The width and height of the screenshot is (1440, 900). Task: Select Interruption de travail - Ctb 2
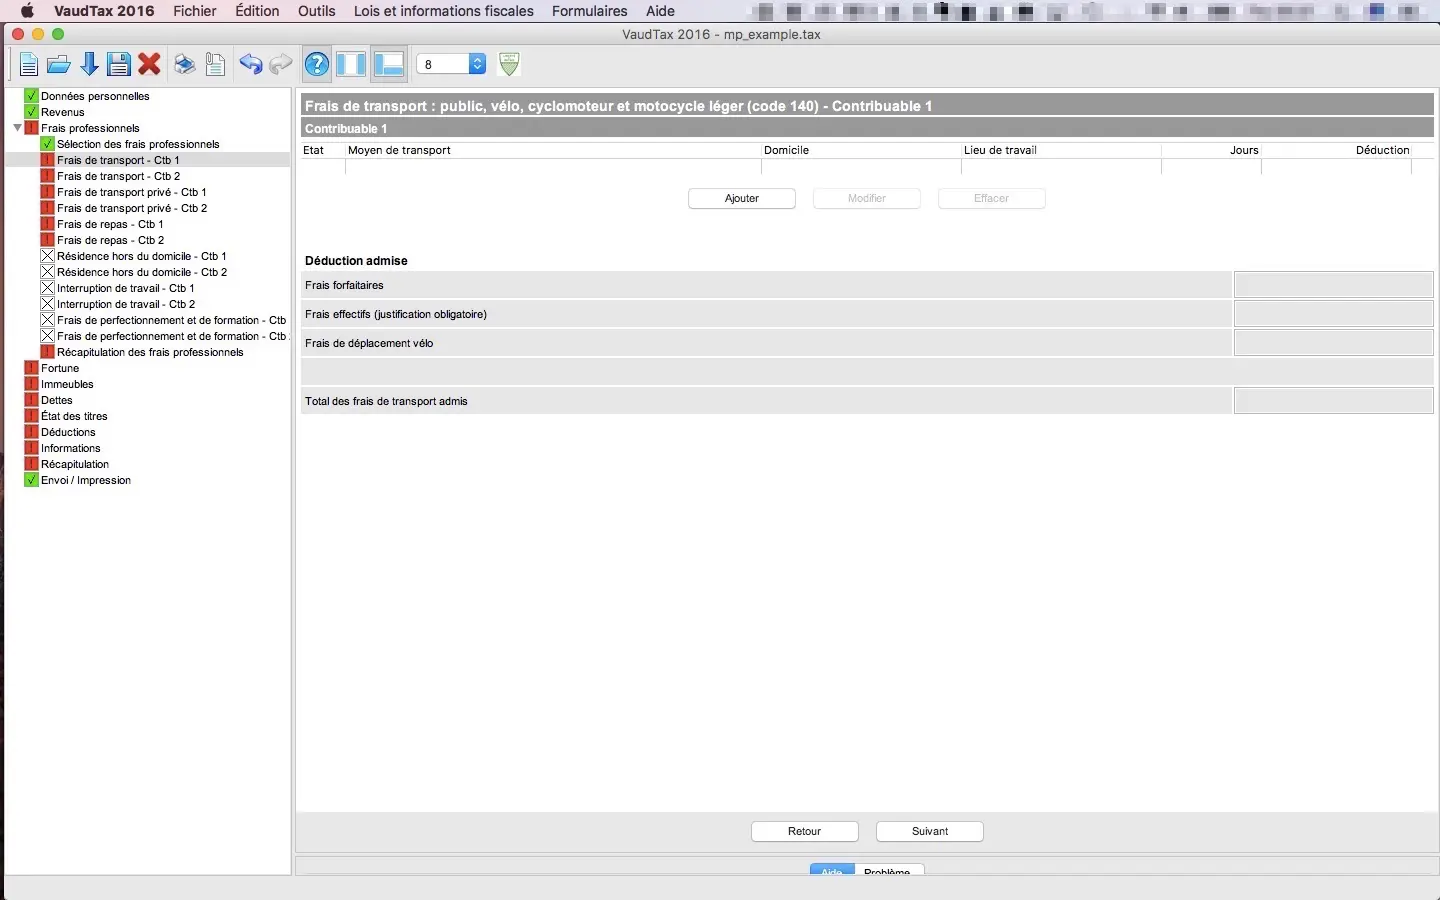click(x=126, y=304)
